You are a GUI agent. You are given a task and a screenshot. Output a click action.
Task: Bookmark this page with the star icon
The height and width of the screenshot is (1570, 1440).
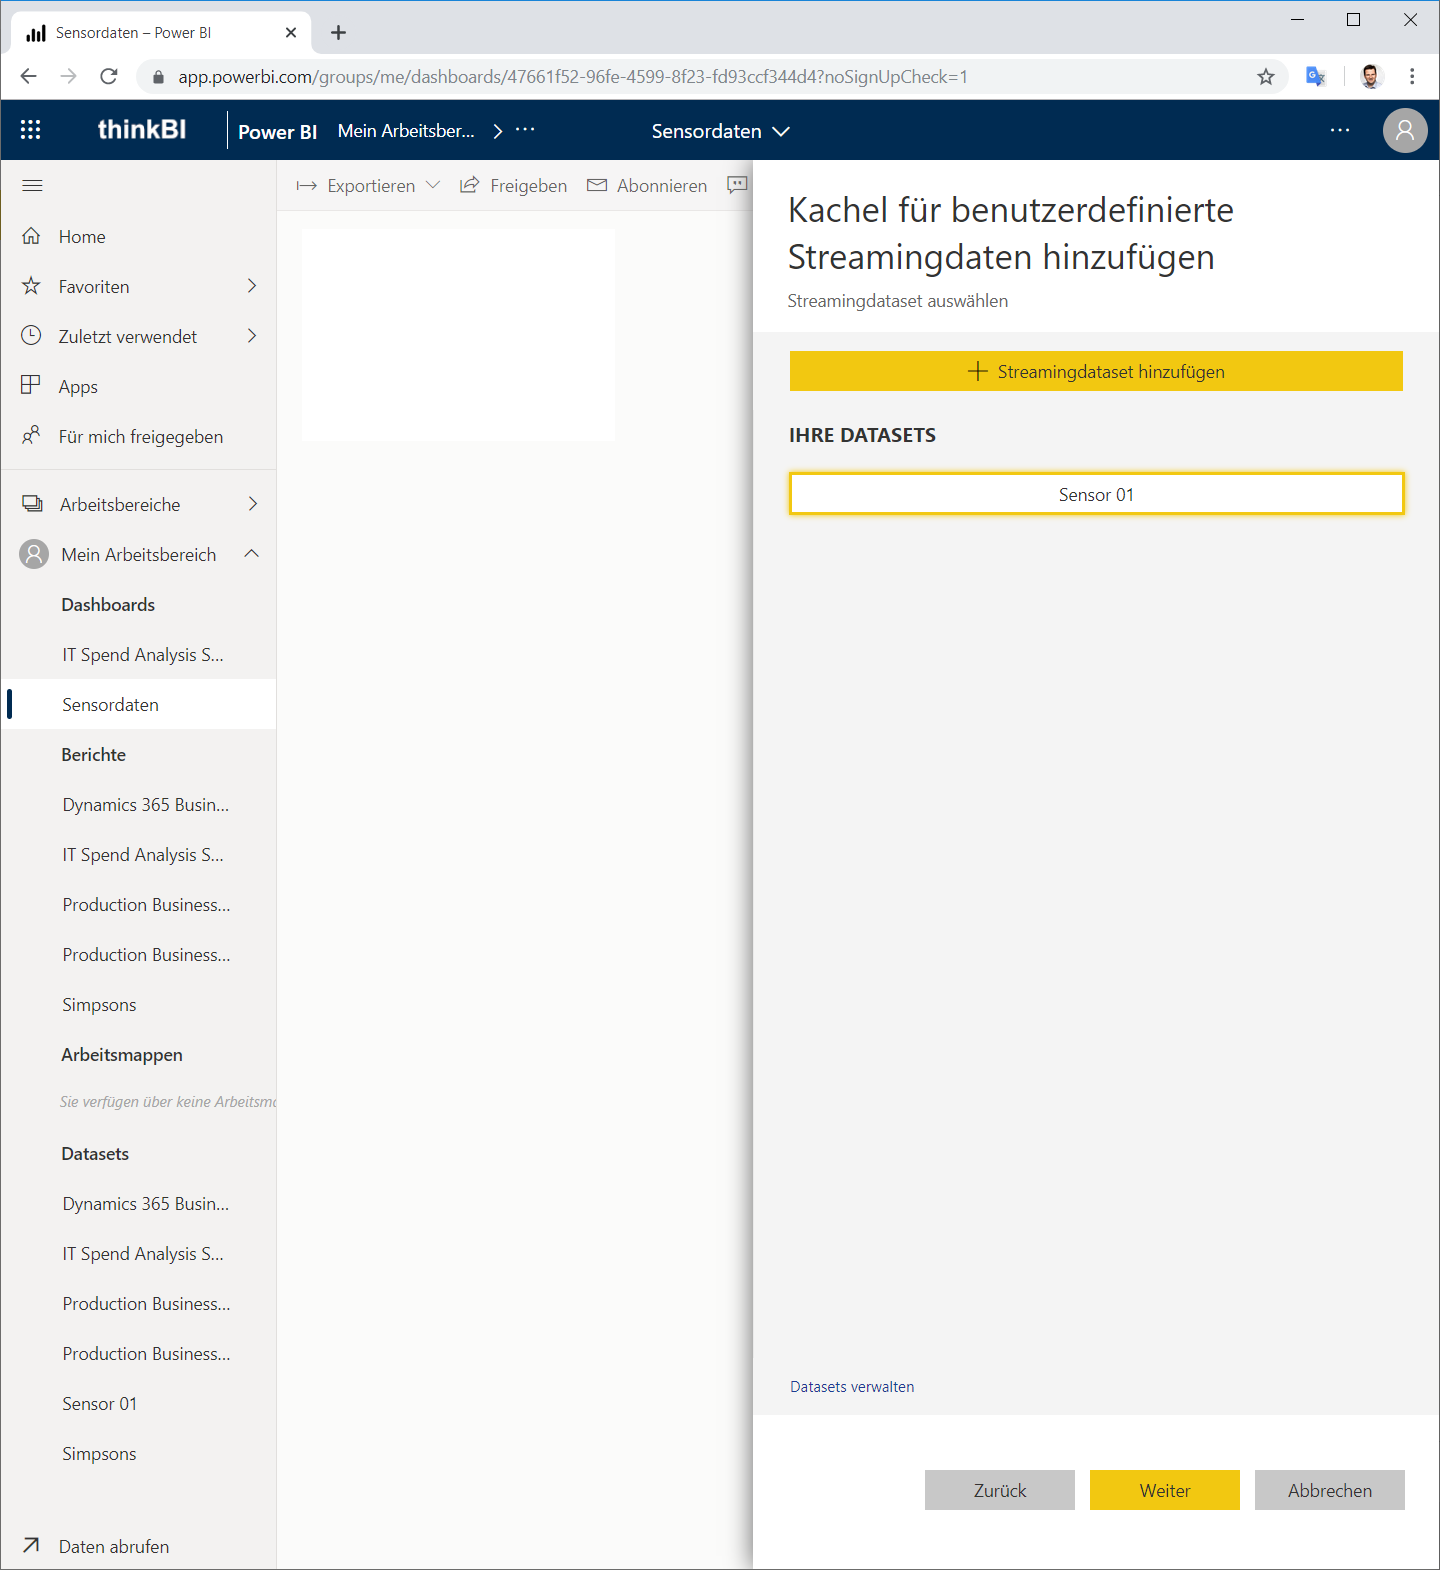point(1266,76)
